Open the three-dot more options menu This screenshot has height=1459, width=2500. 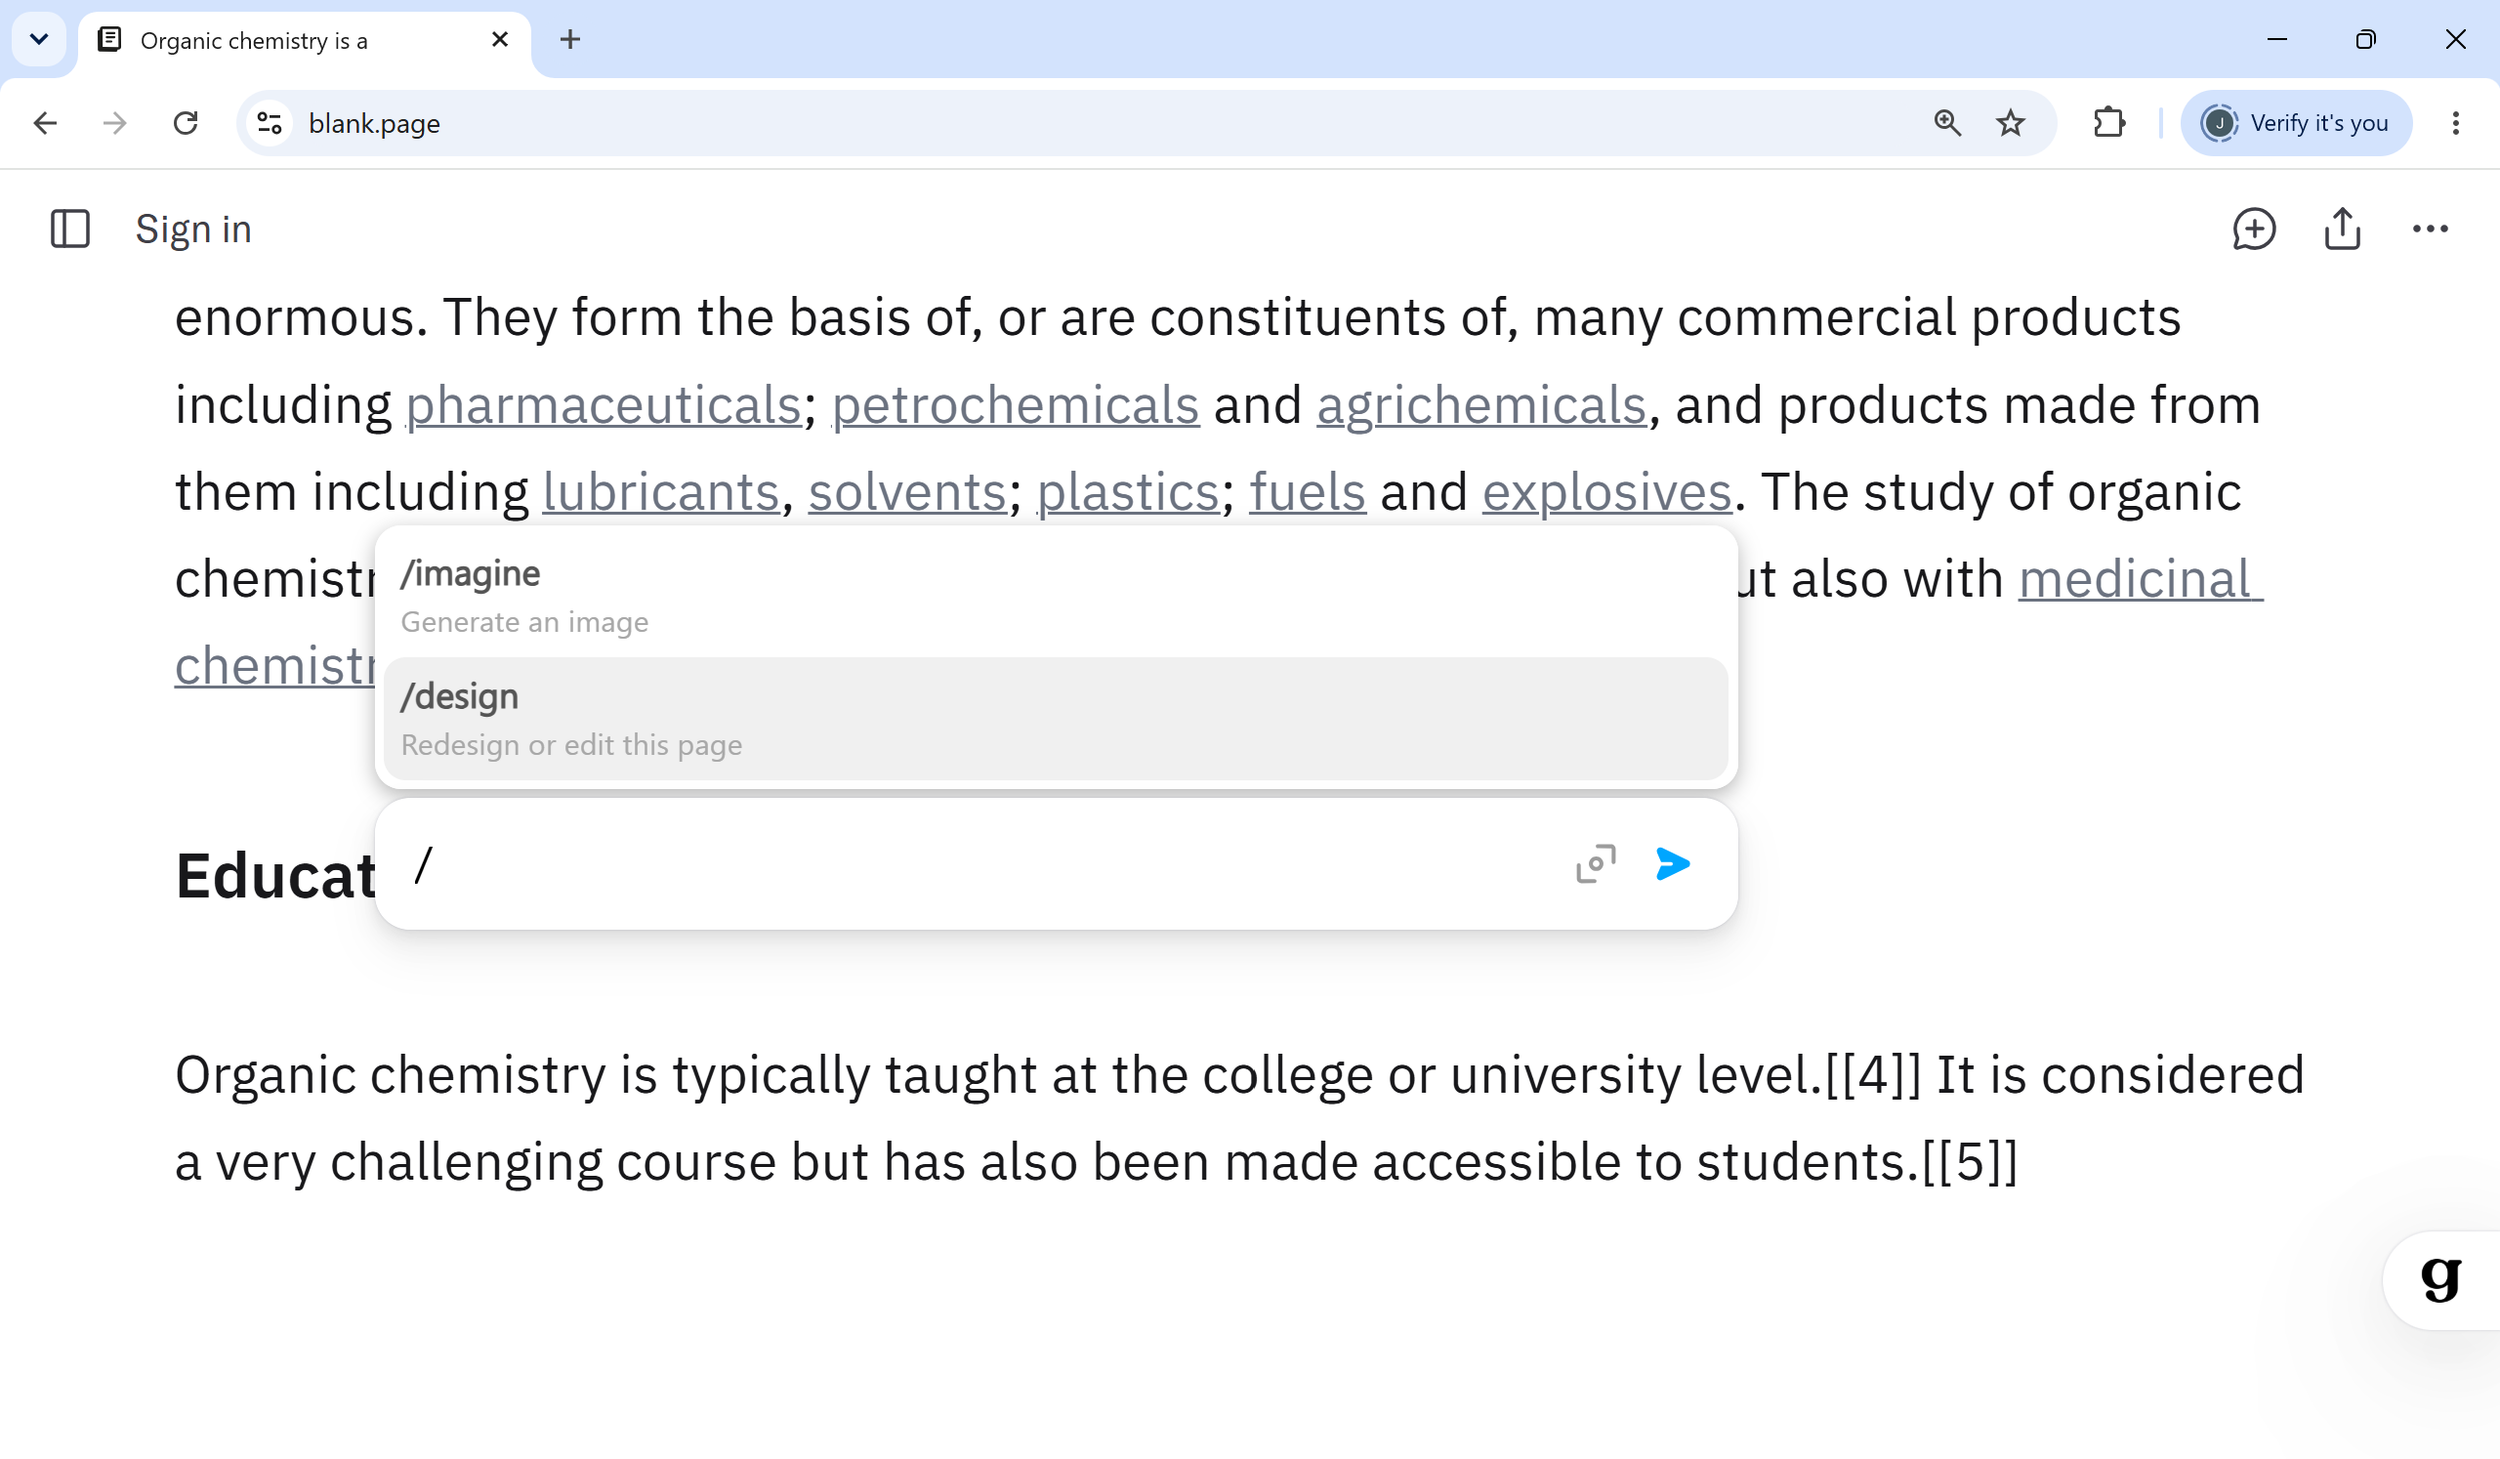[x=2430, y=229]
